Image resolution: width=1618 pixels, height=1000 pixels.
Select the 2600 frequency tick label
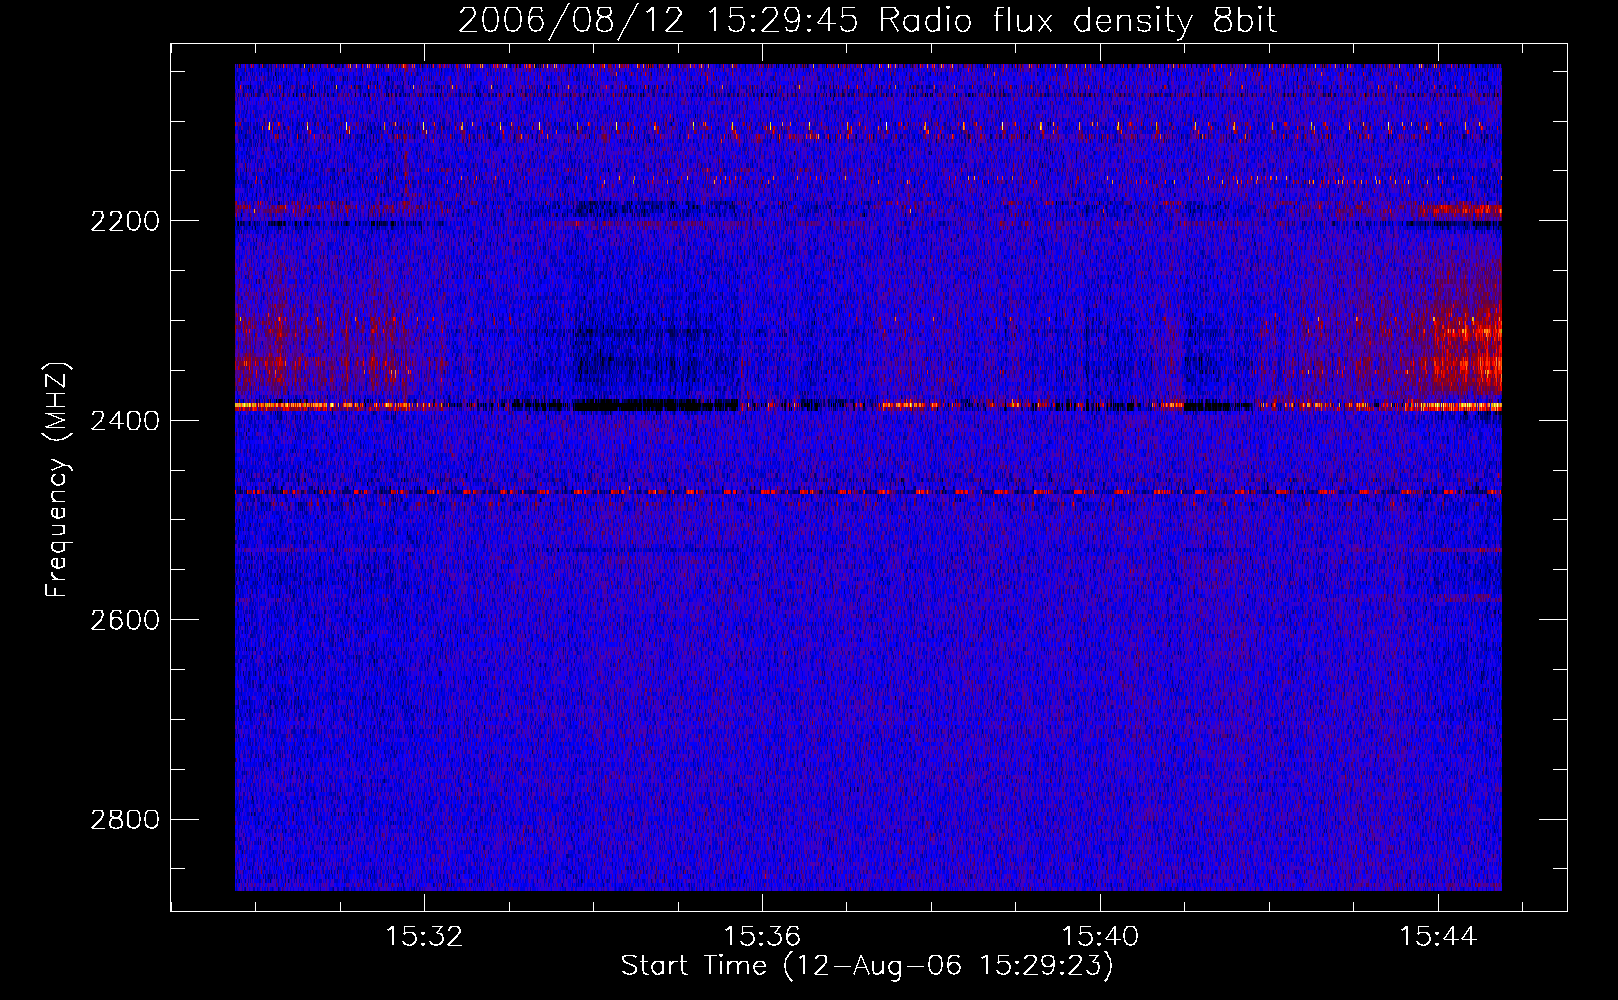(125, 620)
